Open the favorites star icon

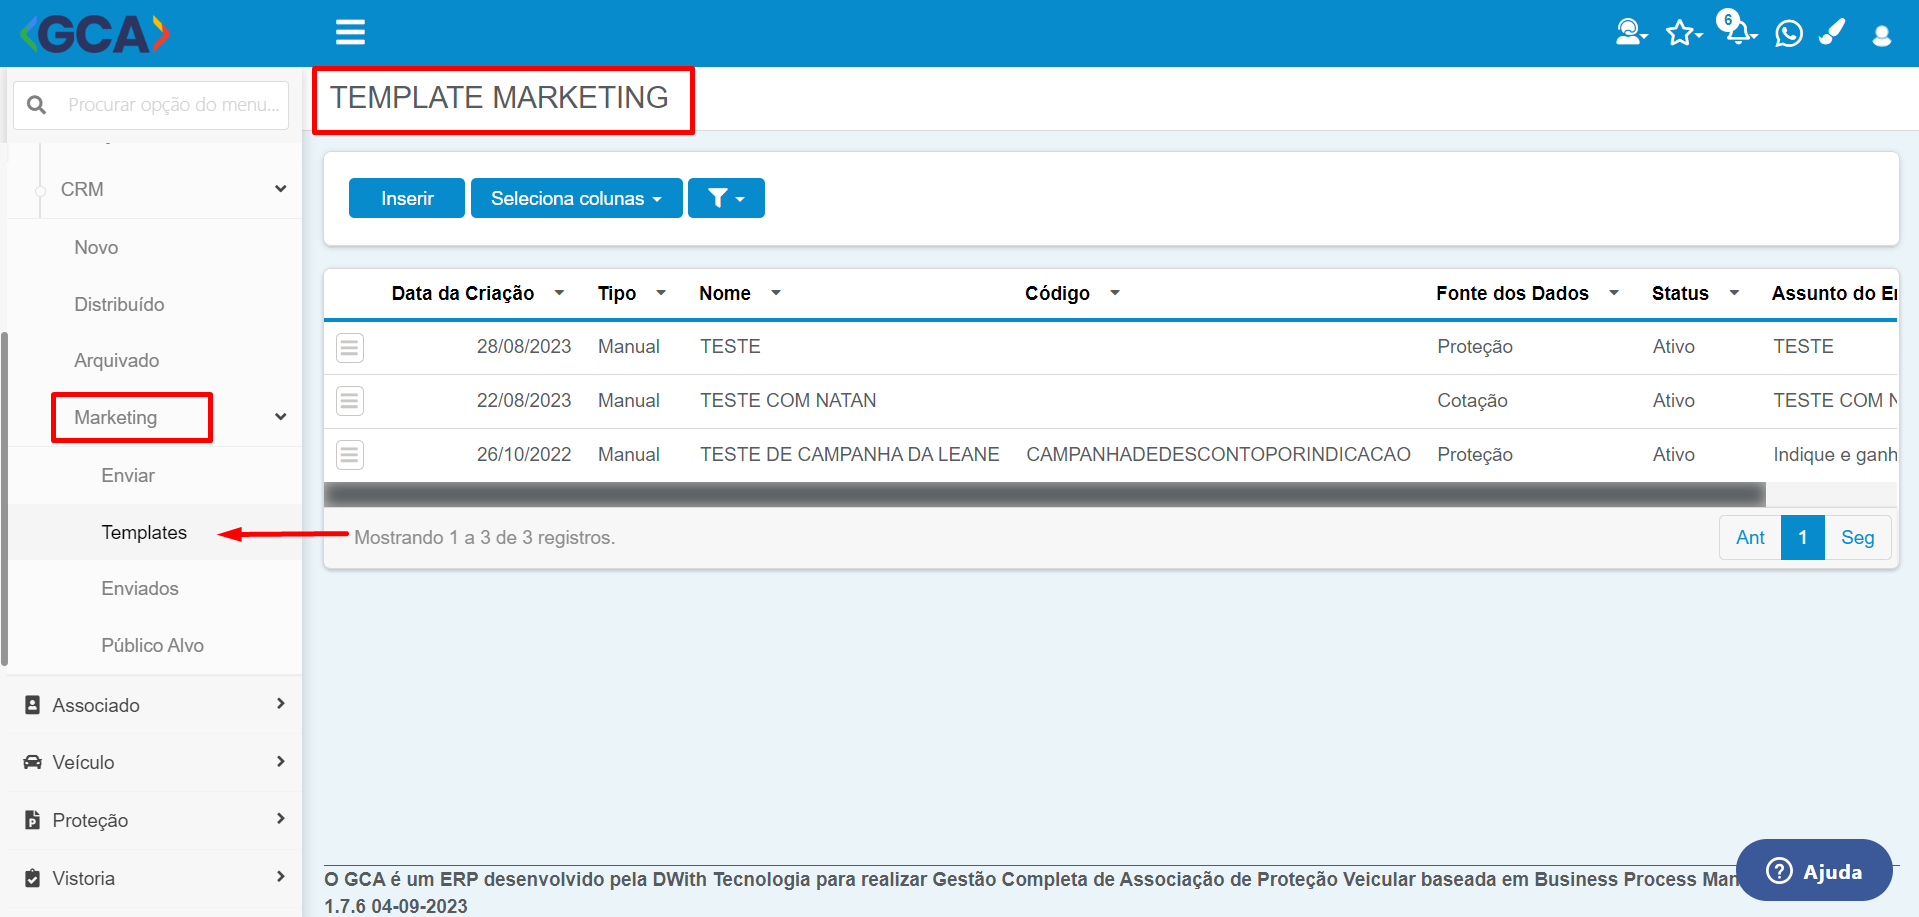click(x=1683, y=34)
